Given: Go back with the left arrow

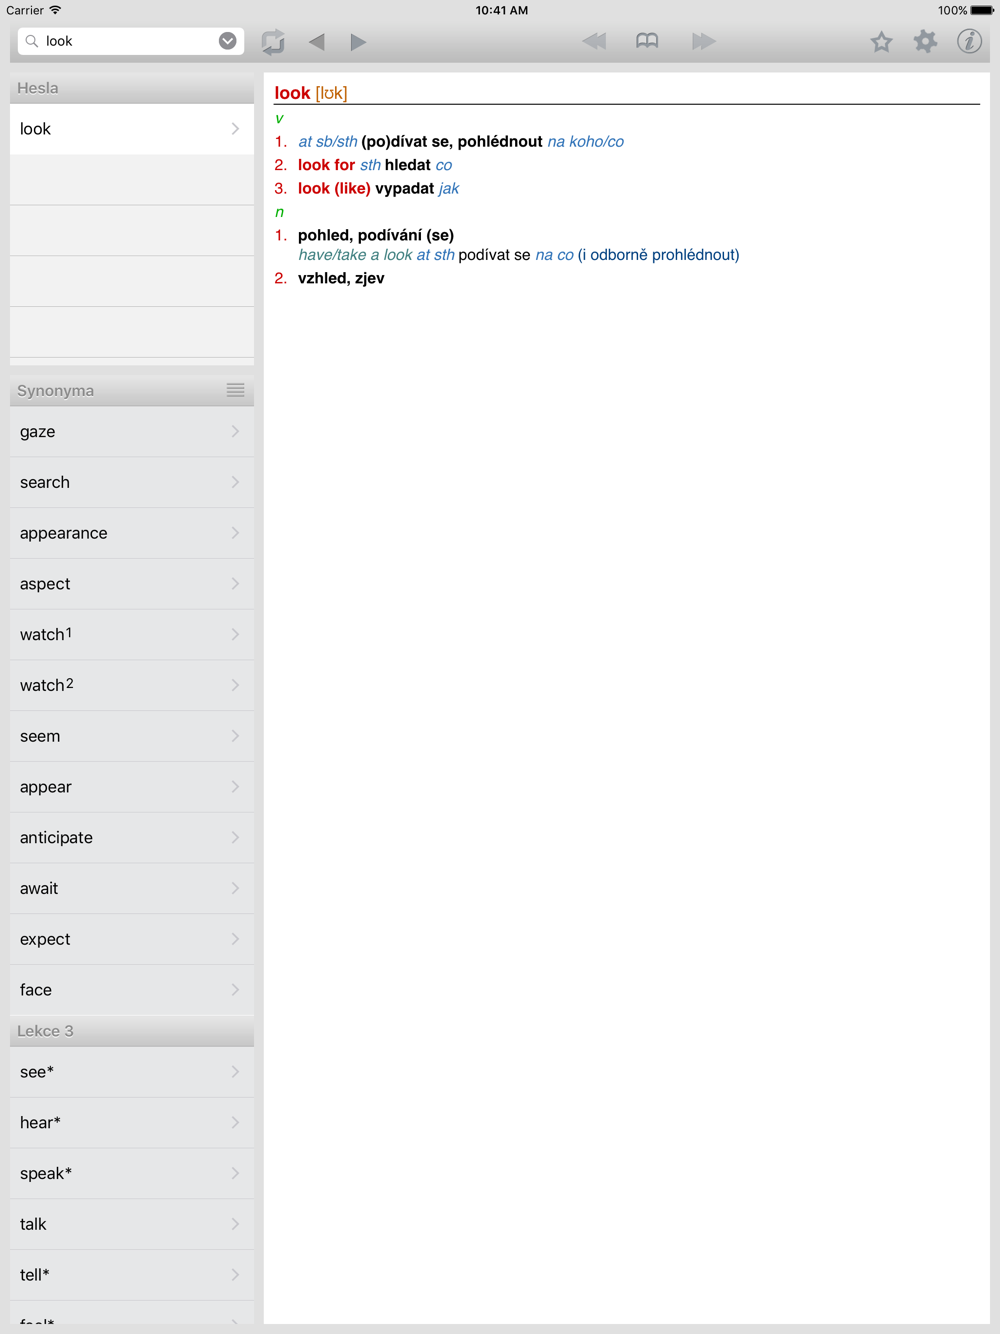Looking at the screenshot, I should coord(317,42).
